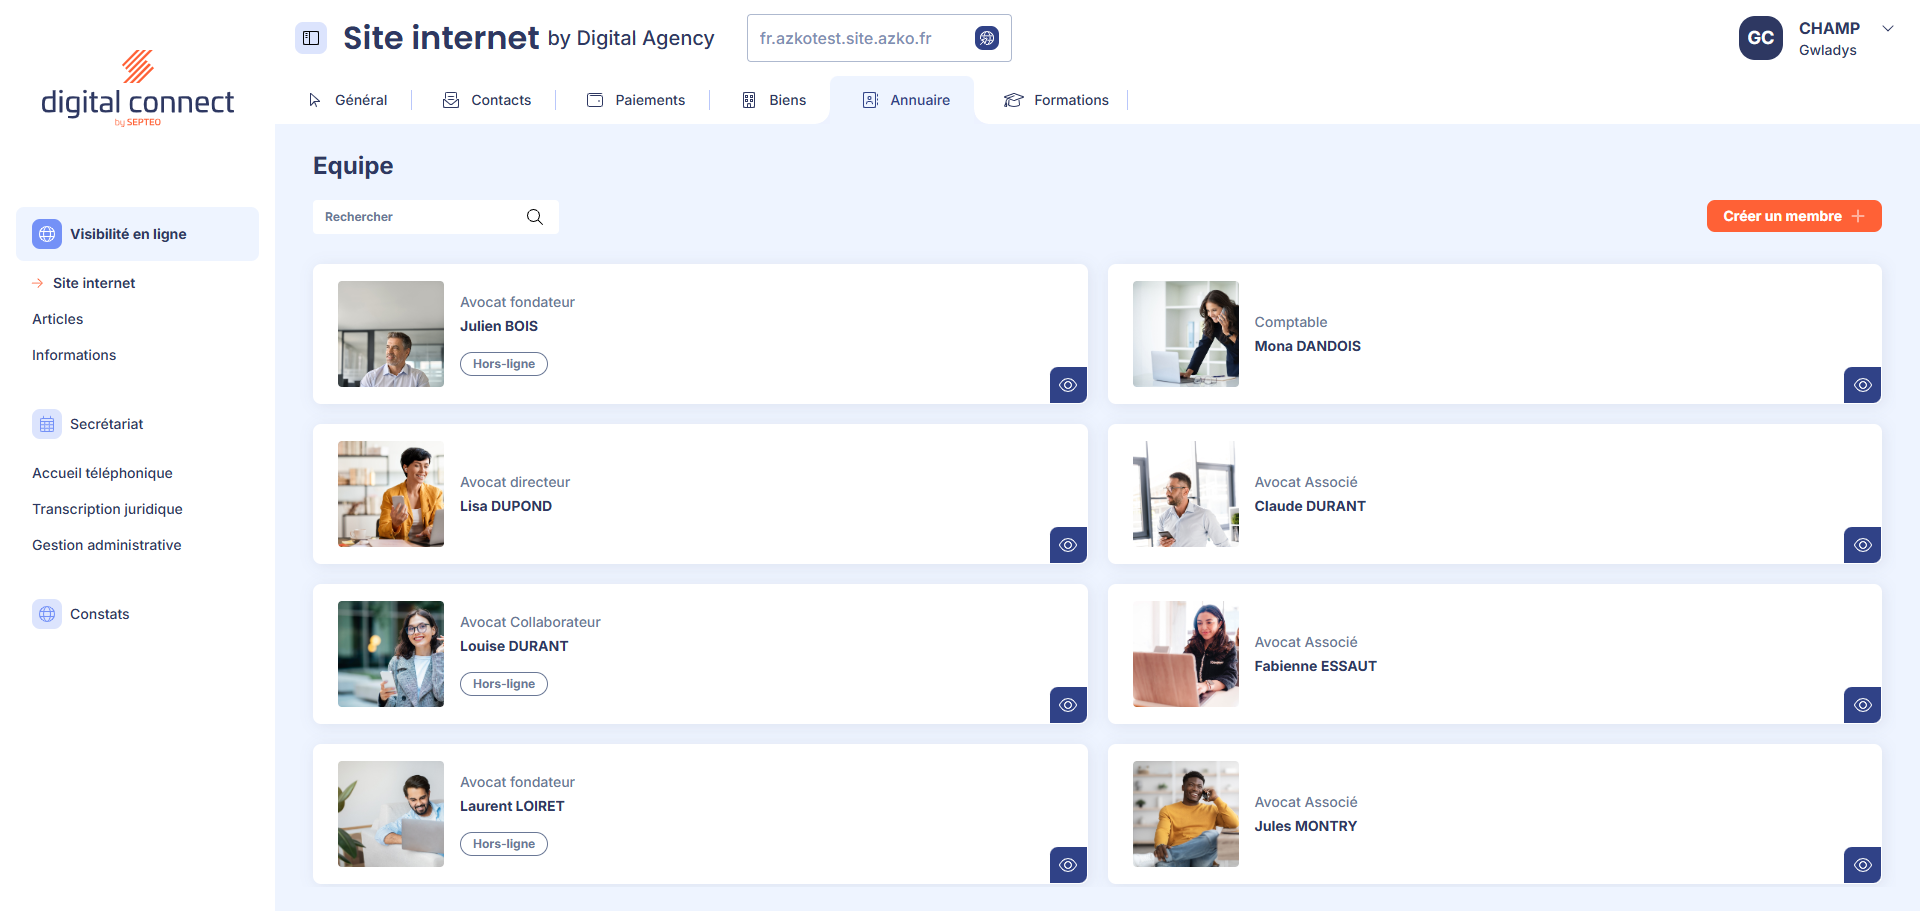The image size is (1920, 911).
Task: Open the Formations tab
Action: 1056,100
